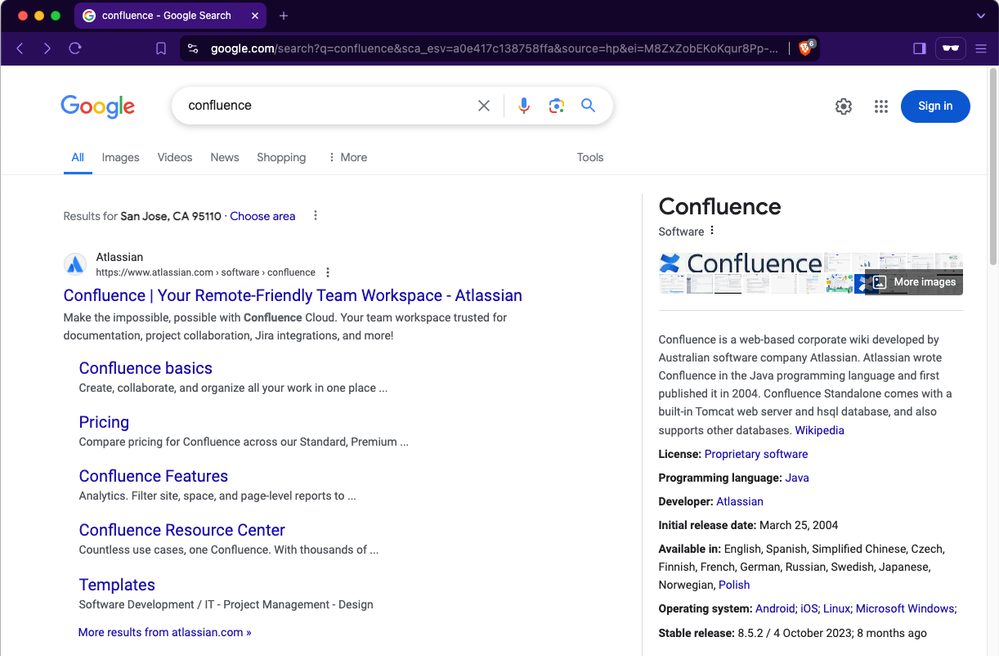Click Initial release date March 25, 2004

(x=748, y=525)
